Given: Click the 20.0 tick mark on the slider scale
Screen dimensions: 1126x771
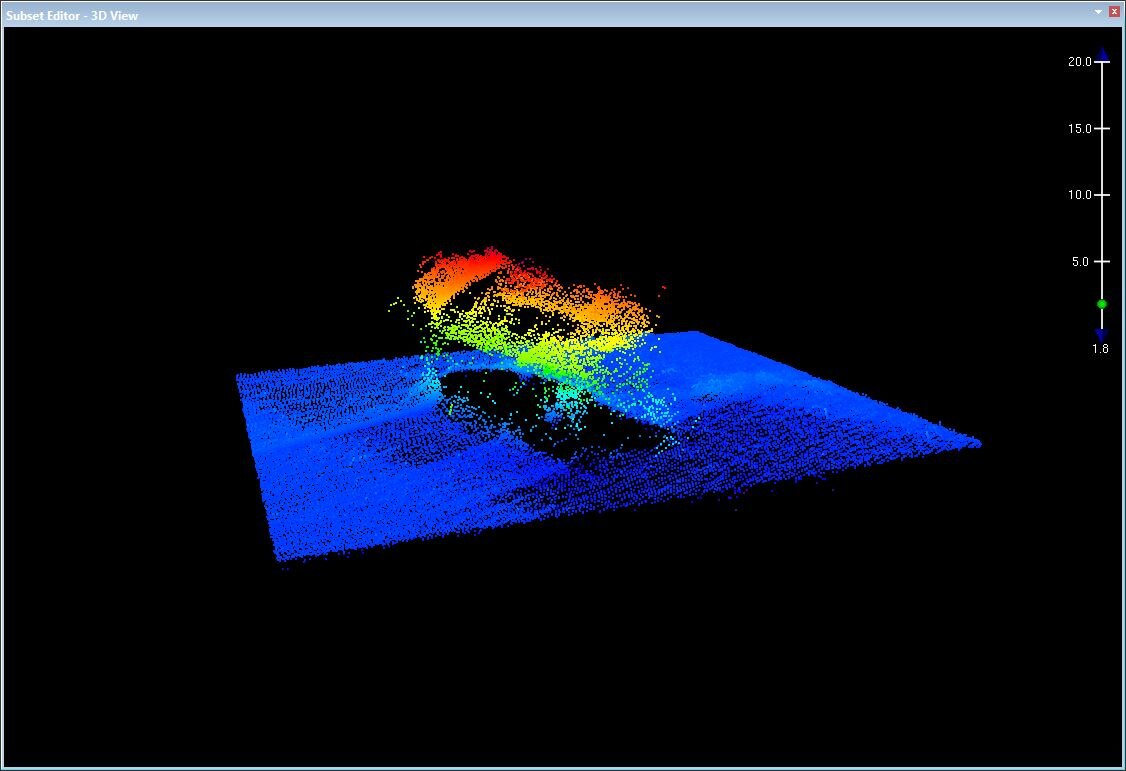Looking at the screenshot, I should tap(1100, 60).
